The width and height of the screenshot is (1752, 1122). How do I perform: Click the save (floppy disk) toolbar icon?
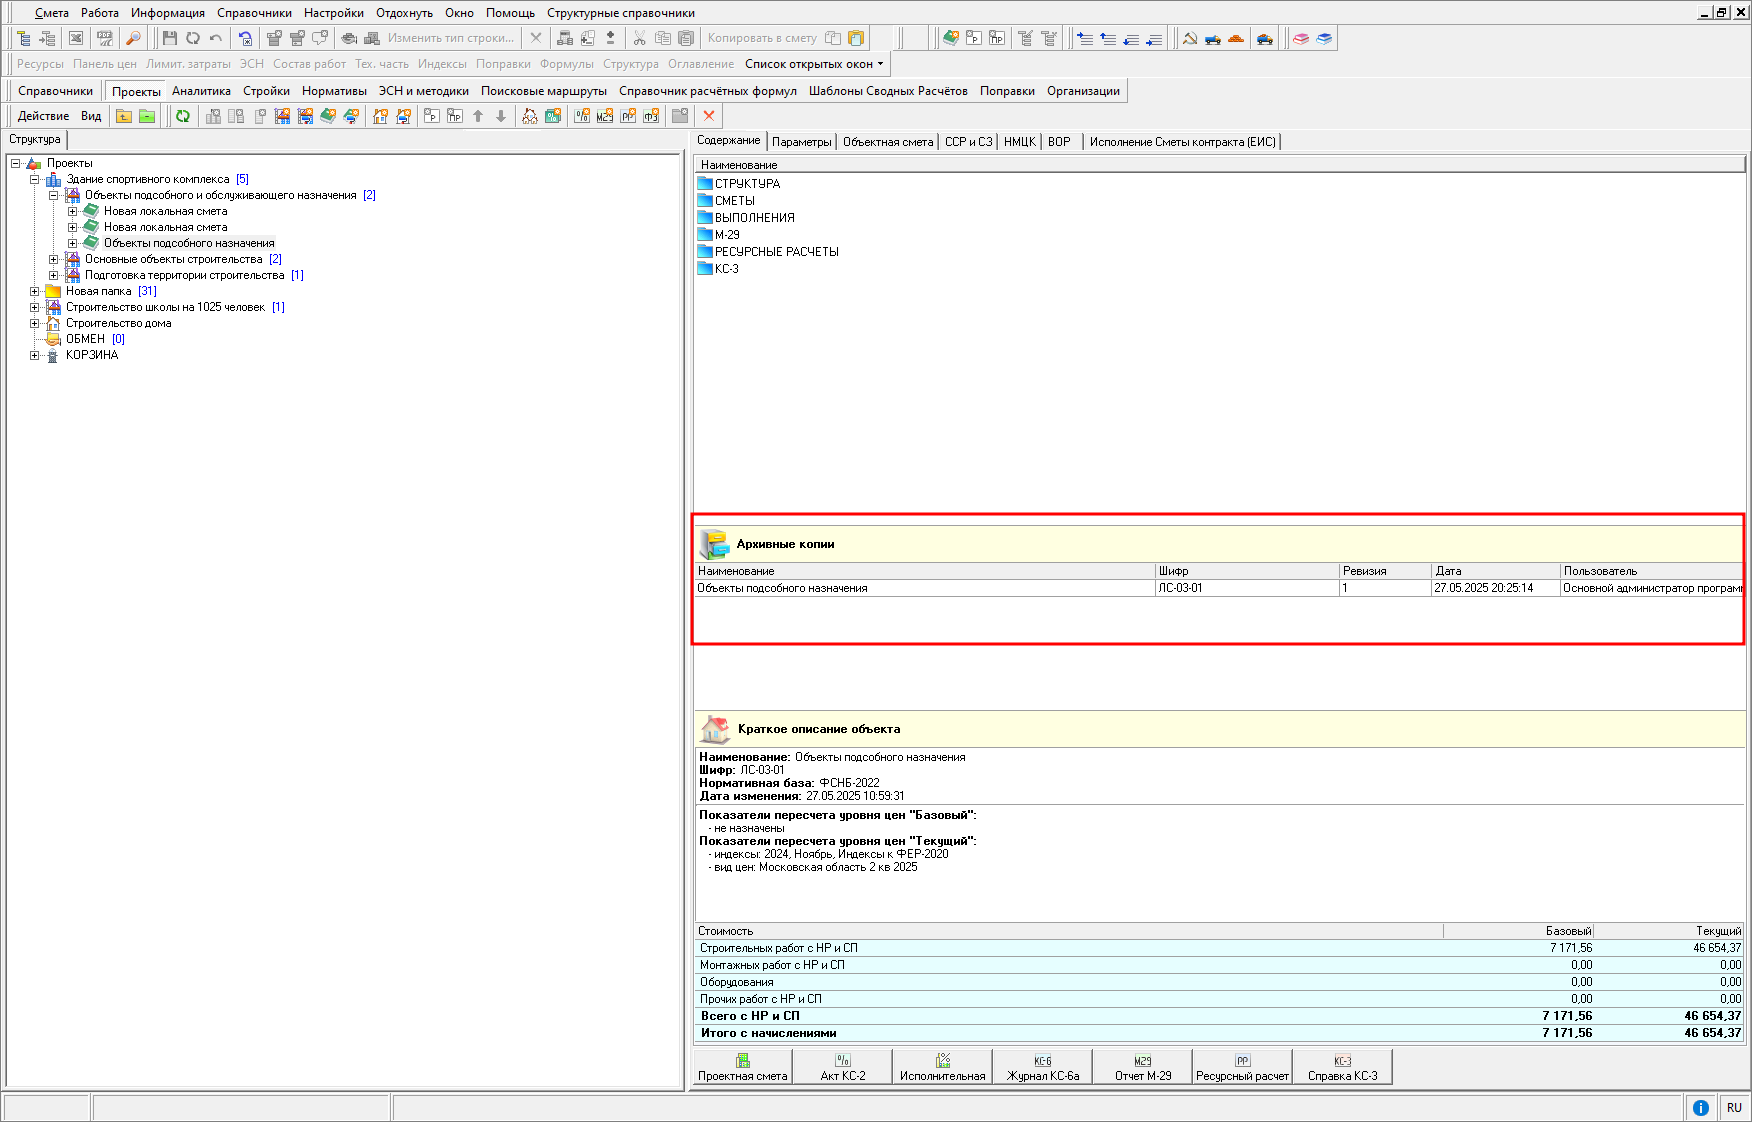pos(169,38)
